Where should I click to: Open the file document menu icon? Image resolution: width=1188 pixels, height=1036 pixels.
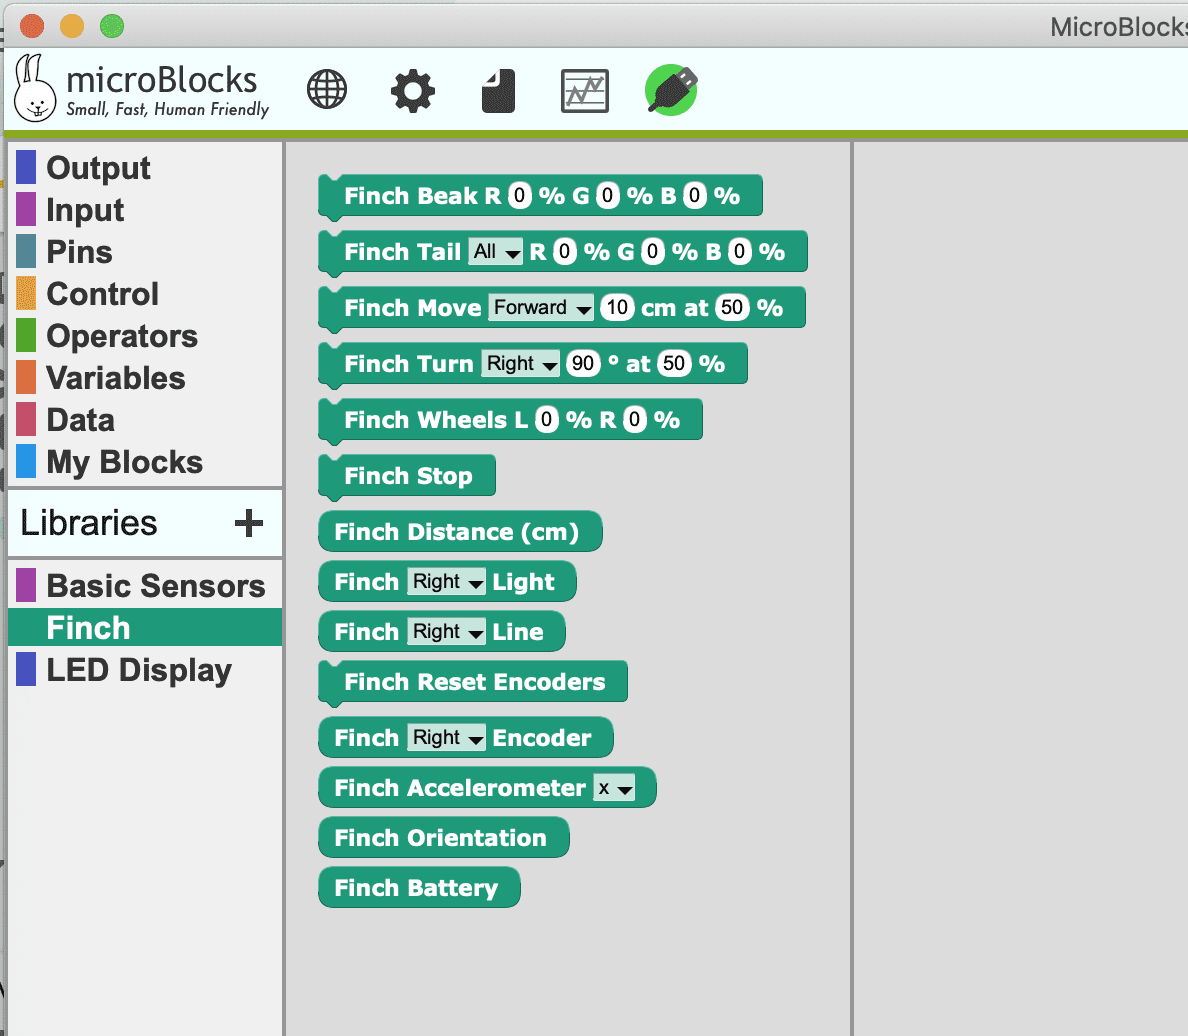(x=498, y=91)
